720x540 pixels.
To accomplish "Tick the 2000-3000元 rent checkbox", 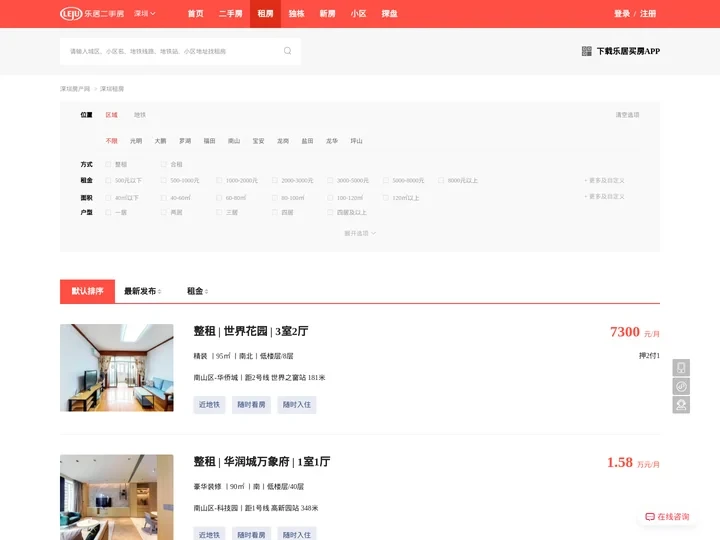I will [275, 180].
